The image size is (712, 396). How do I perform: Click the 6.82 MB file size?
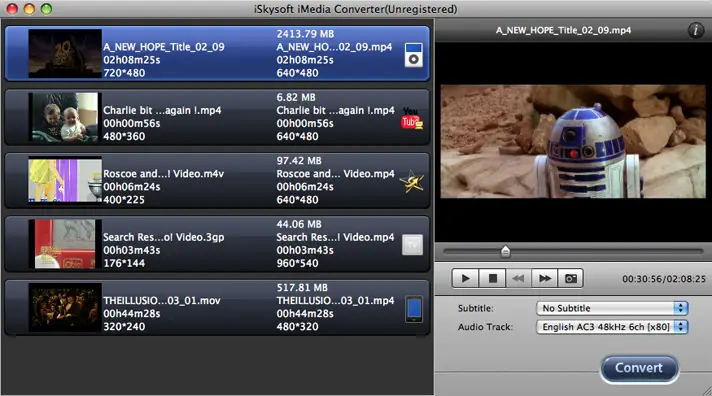(296, 98)
